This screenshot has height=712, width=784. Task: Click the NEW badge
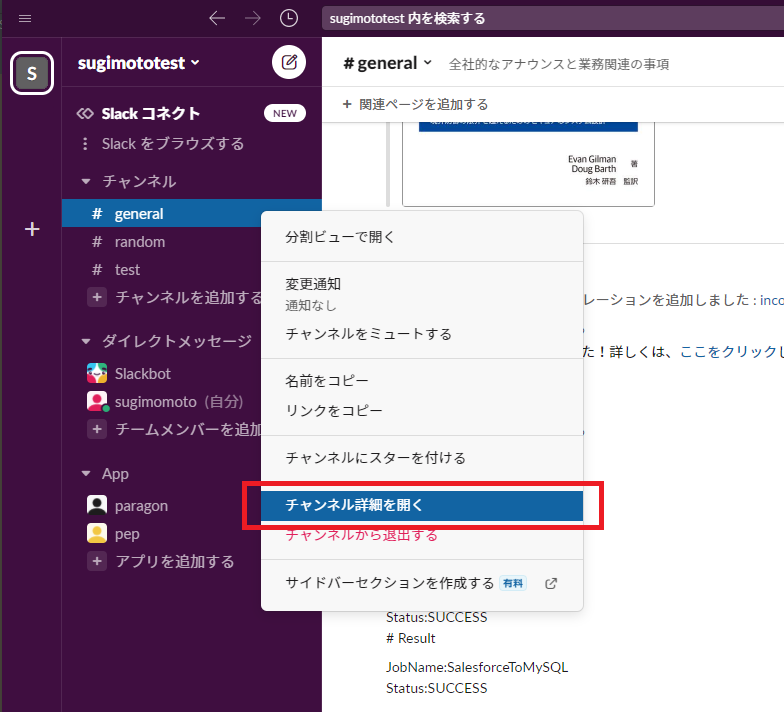click(284, 114)
